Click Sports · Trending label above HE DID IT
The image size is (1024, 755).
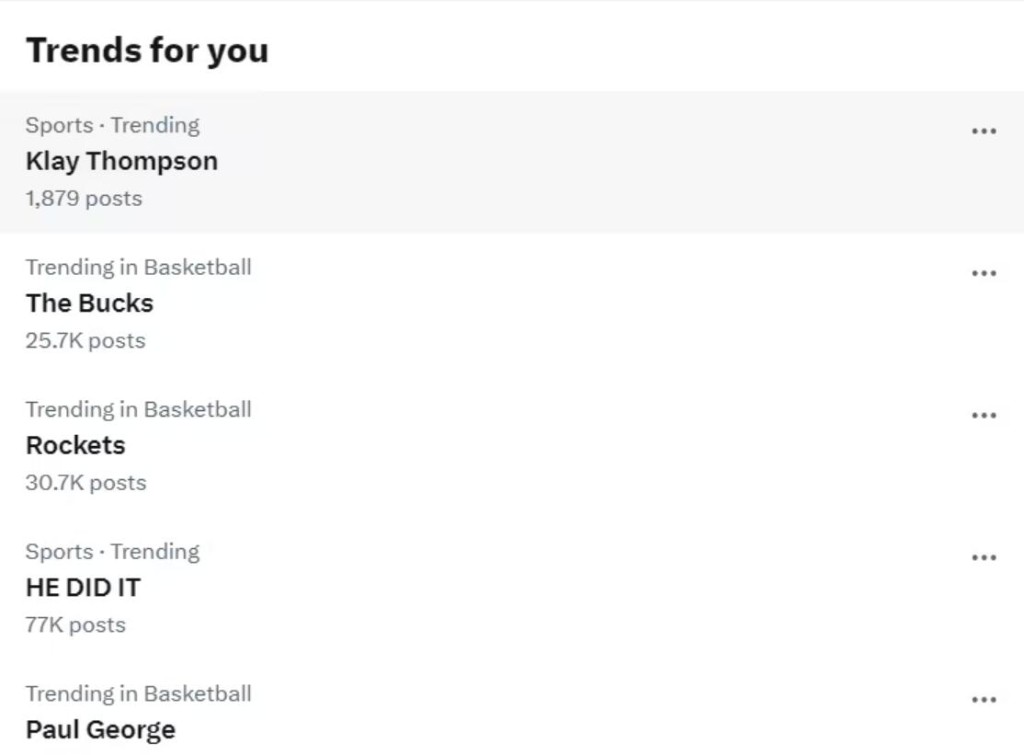[112, 551]
